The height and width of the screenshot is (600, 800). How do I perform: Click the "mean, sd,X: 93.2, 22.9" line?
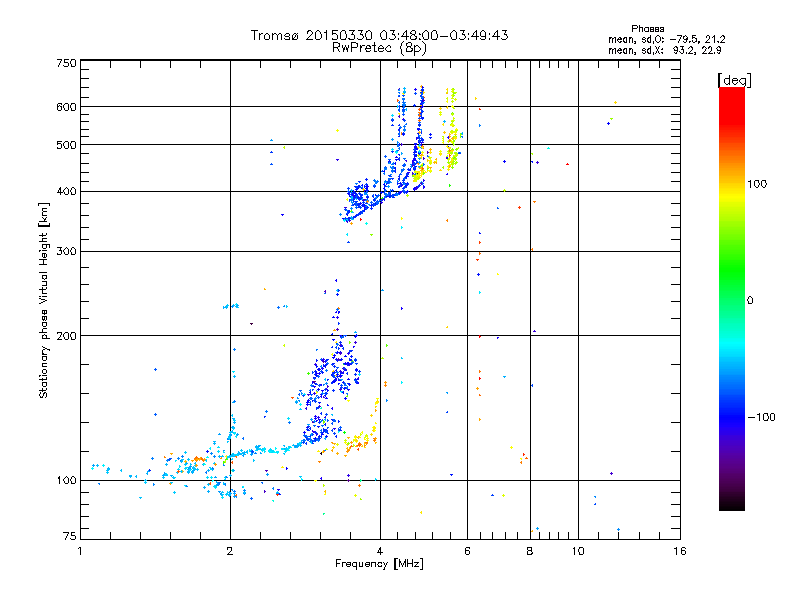pos(665,51)
